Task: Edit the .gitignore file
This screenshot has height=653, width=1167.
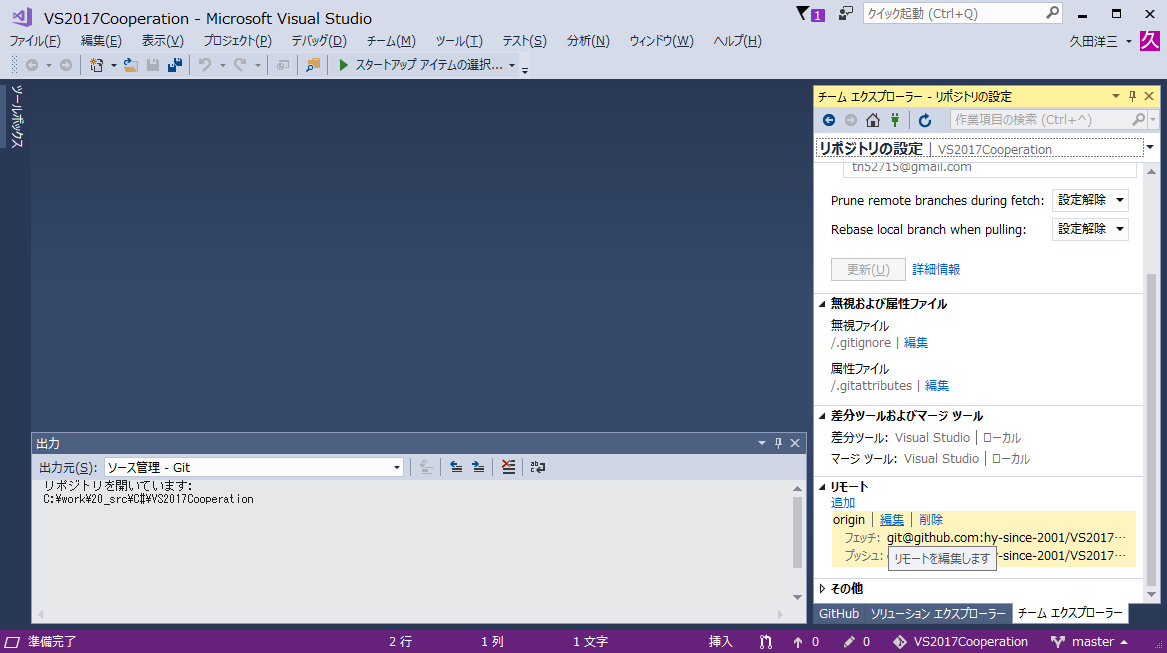Action: point(914,342)
